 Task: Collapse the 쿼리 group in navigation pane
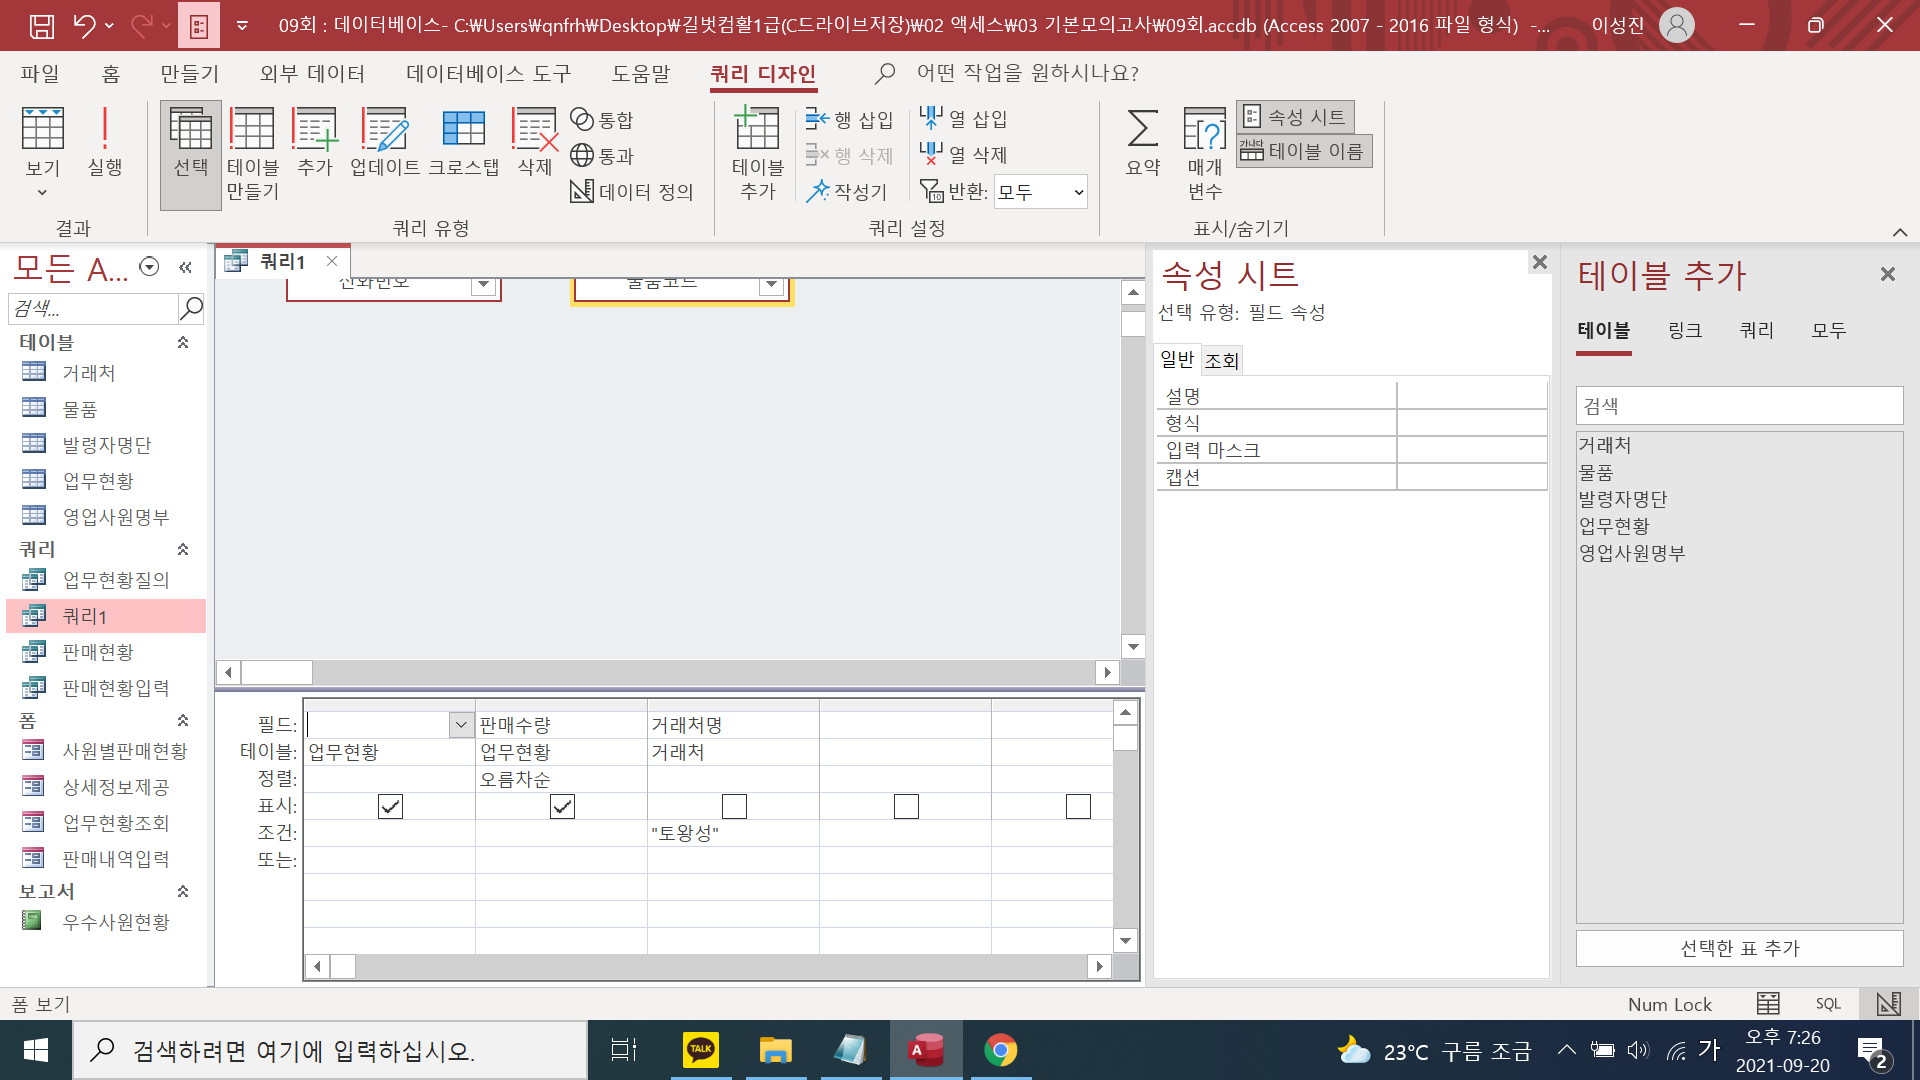tap(183, 549)
